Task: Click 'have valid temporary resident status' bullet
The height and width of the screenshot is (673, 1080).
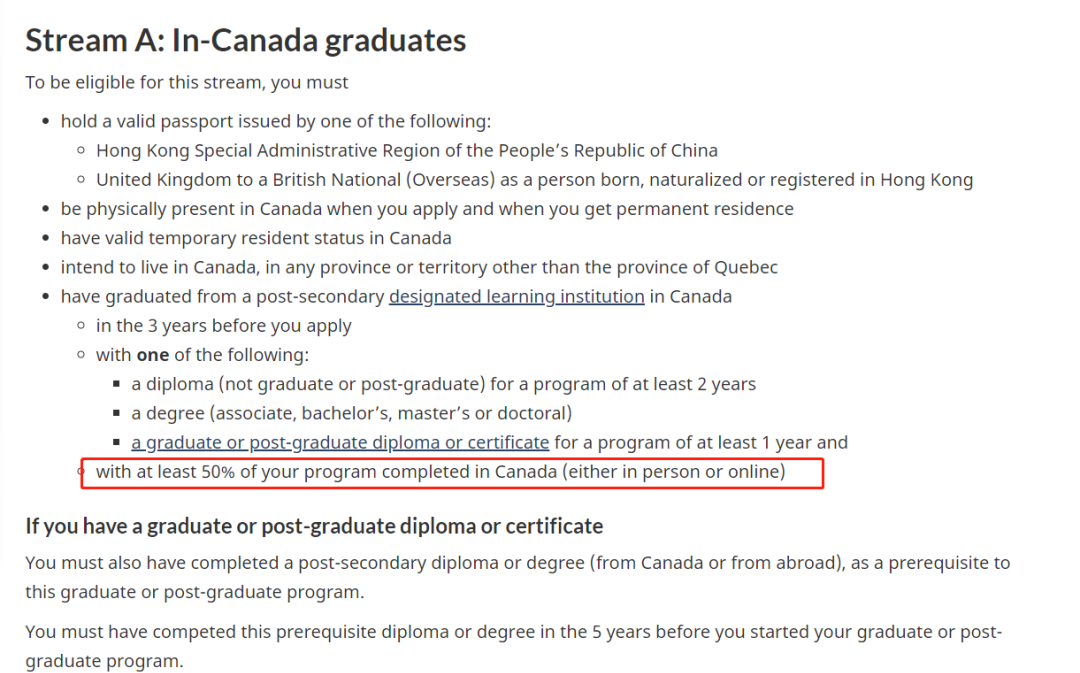Action: pyautogui.click(x=256, y=238)
